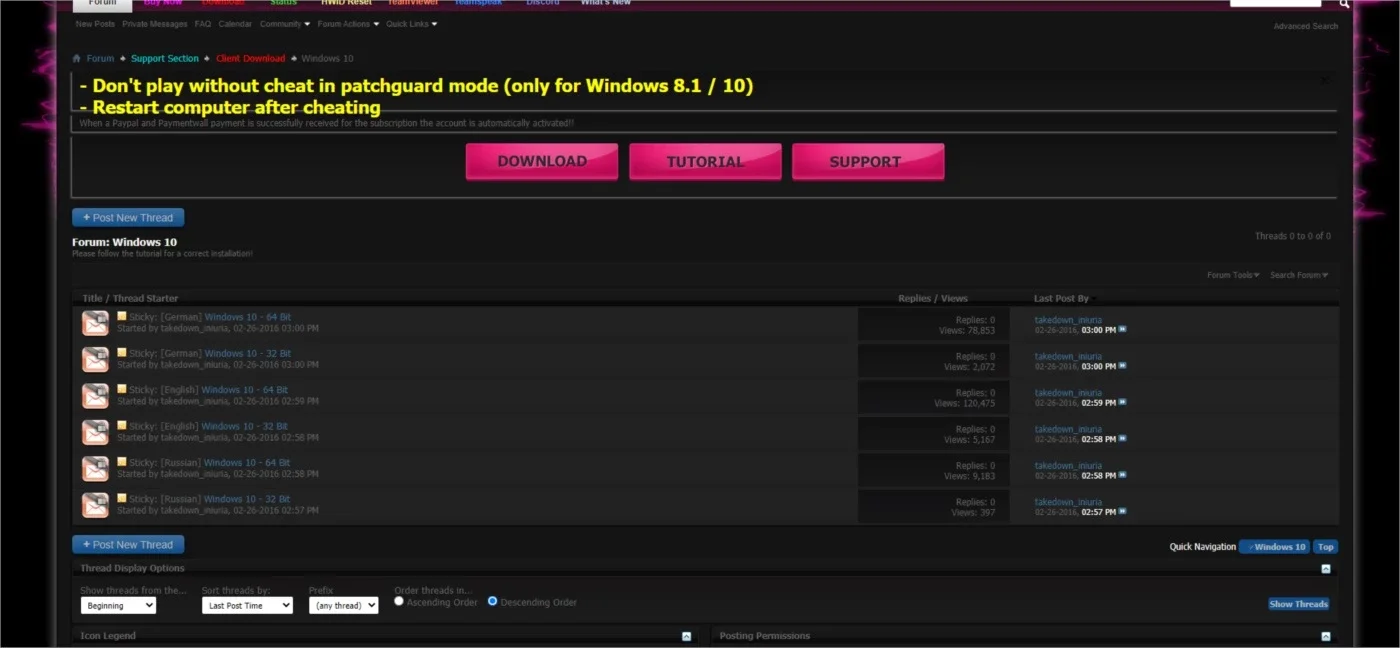Open thread [German] Windows 10 - 64 Bit

248,317
